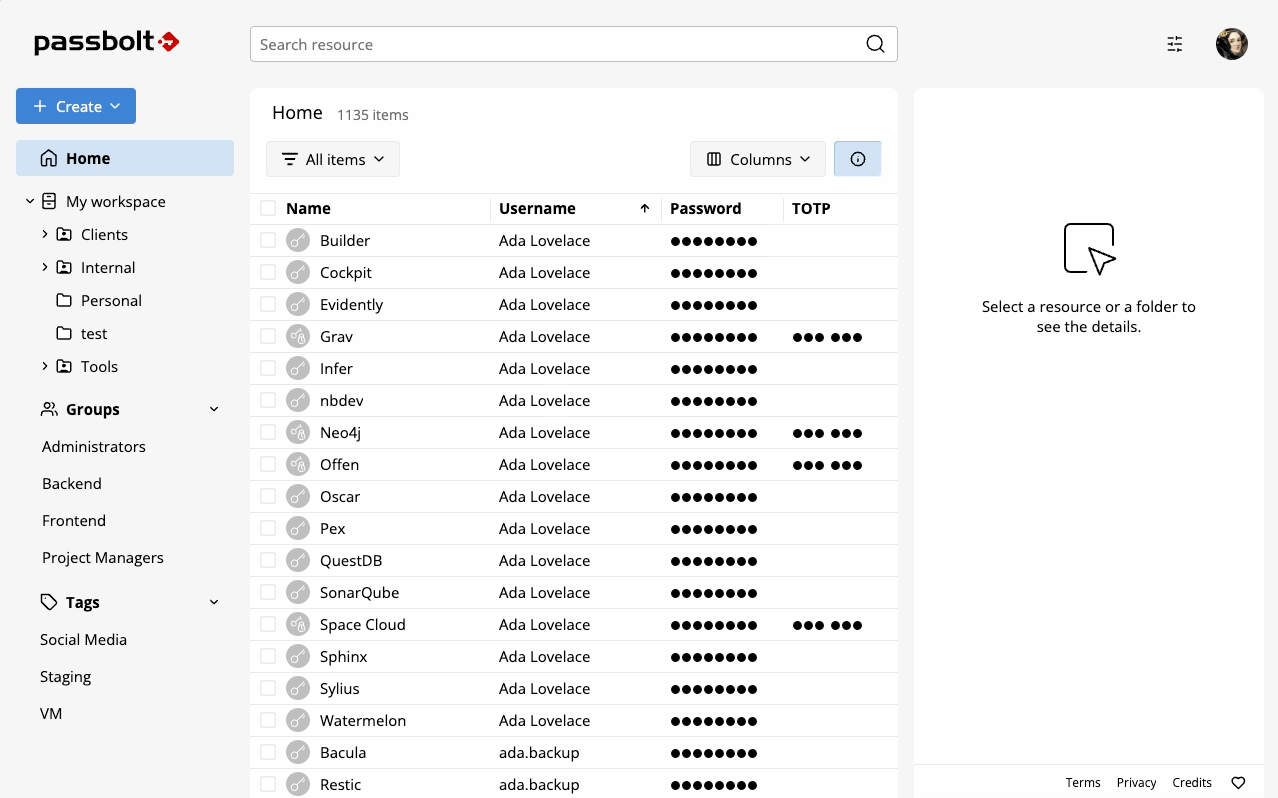Click the key icon for QuestDB

point(298,560)
